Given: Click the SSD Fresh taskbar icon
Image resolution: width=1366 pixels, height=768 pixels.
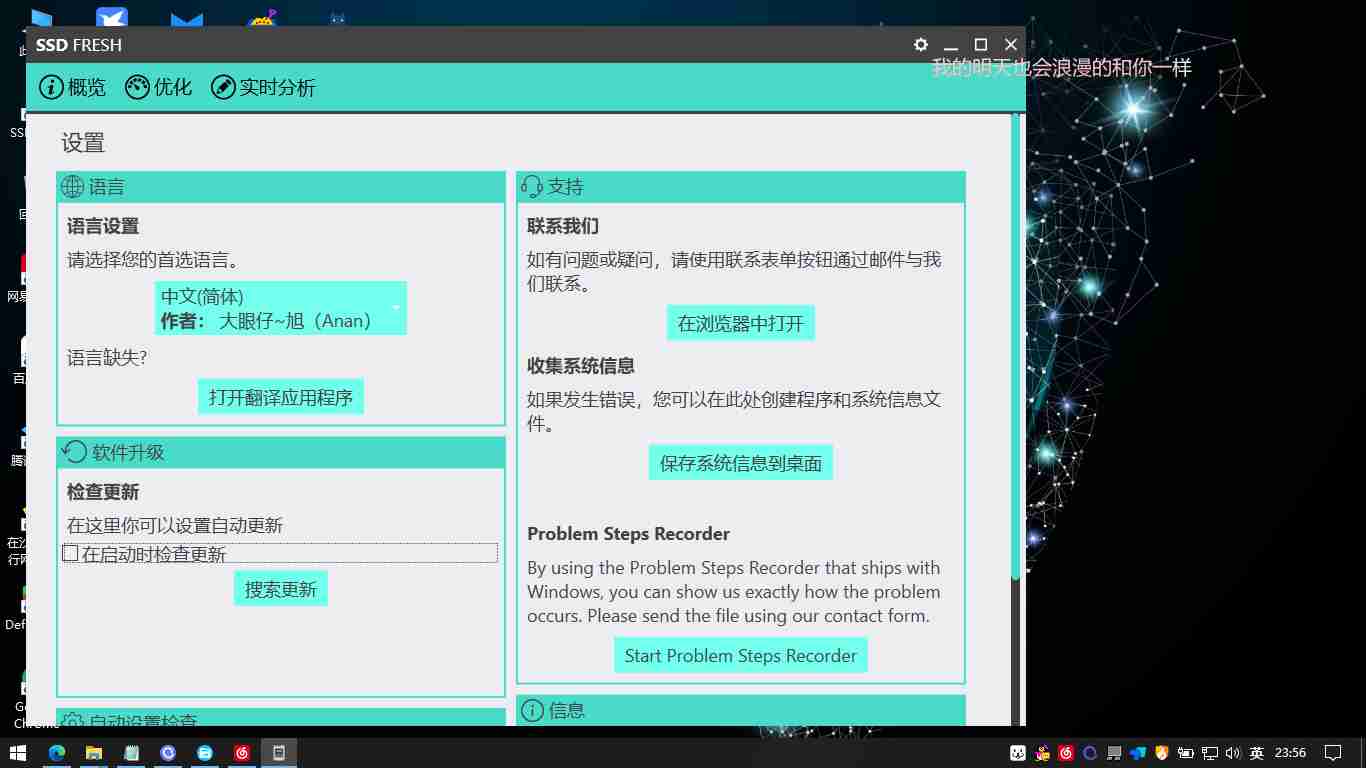Looking at the screenshot, I should [279, 752].
